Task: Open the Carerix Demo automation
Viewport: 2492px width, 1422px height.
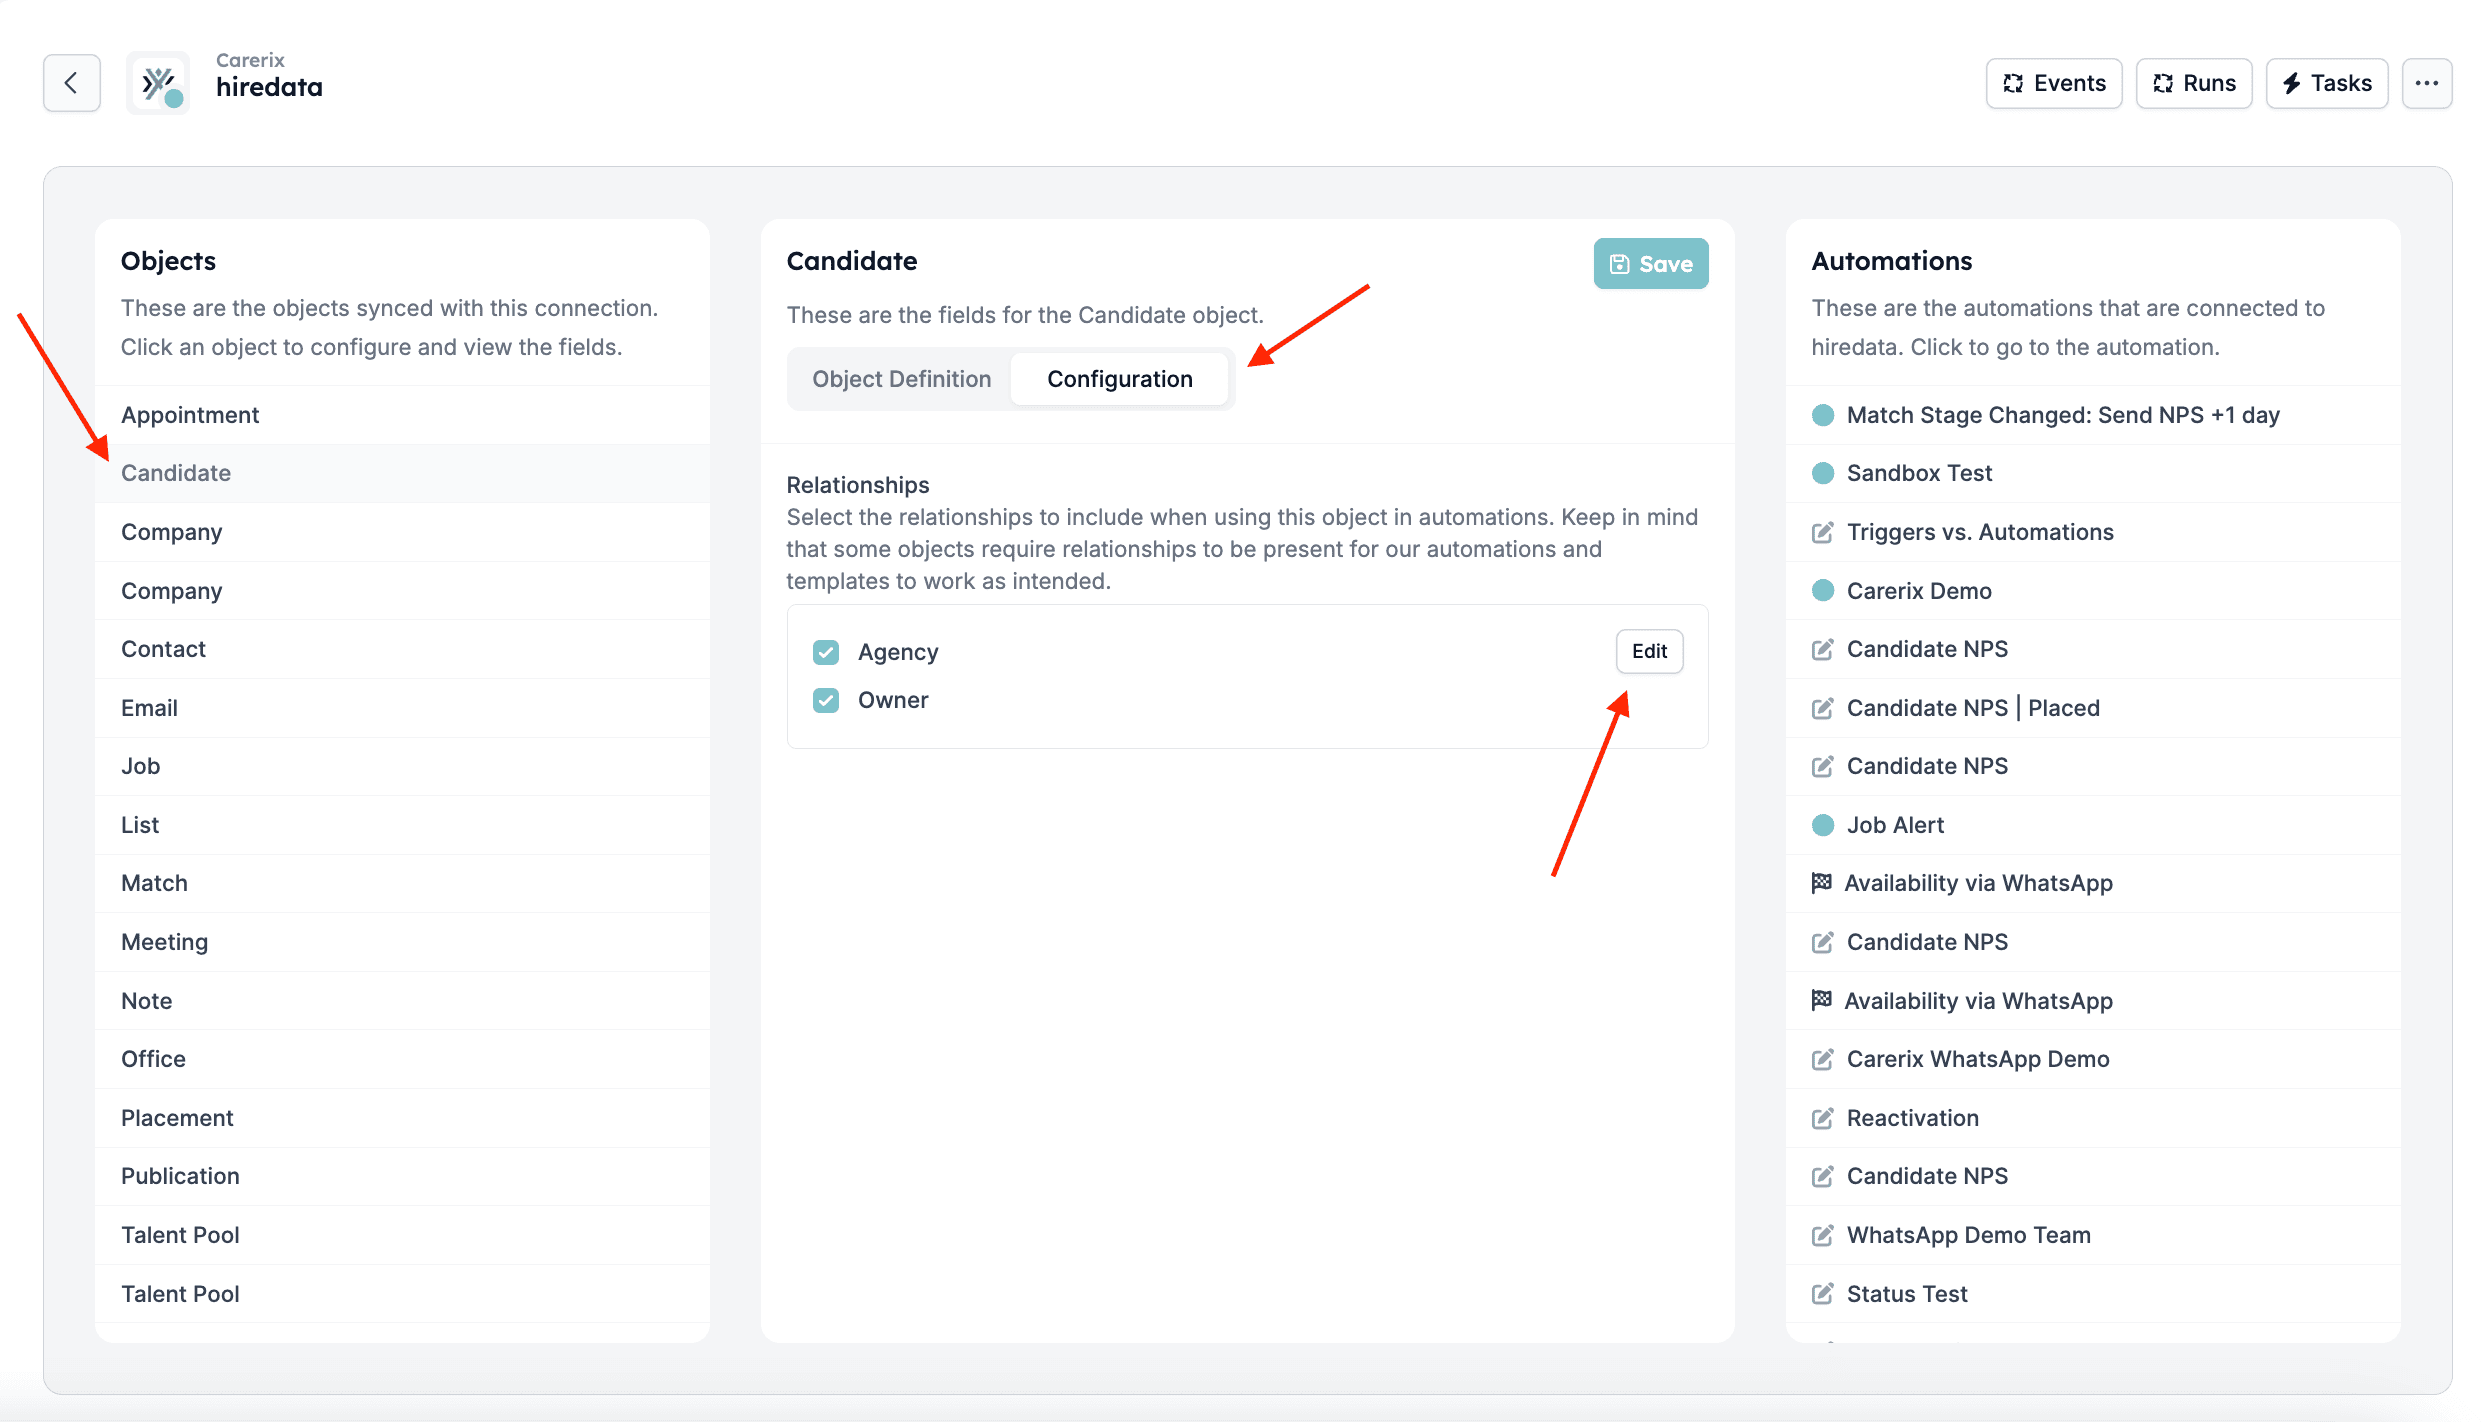Action: click(2093, 591)
